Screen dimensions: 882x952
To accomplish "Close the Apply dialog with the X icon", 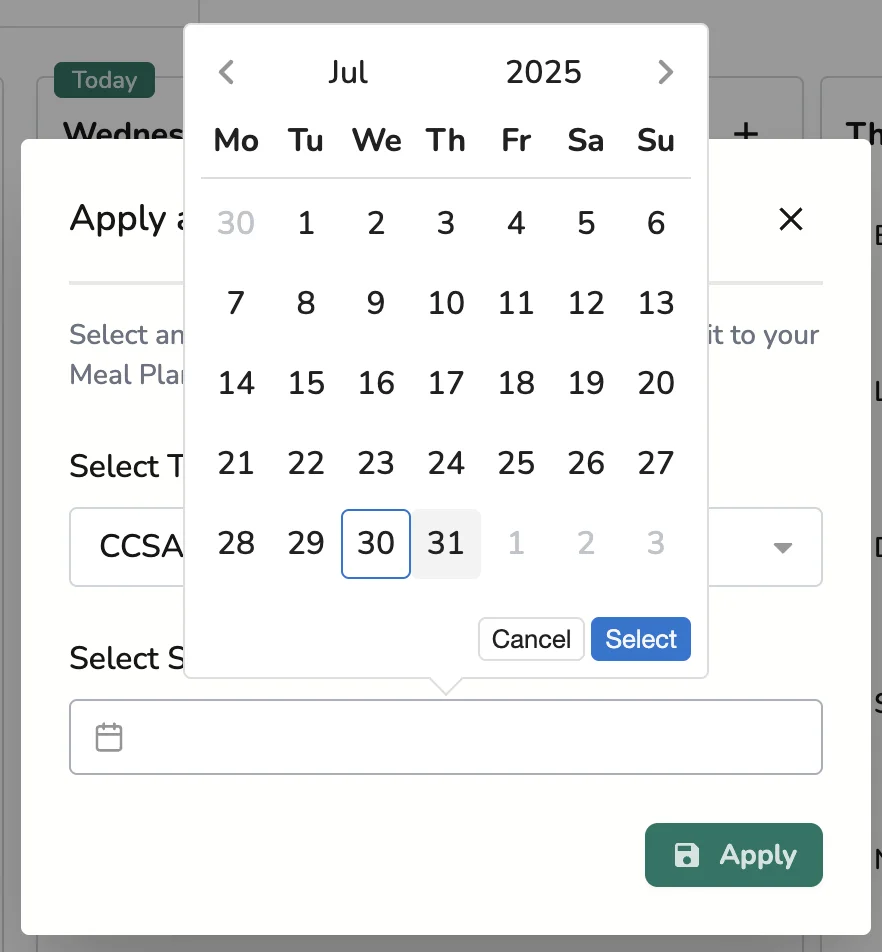I will pos(790,219).
